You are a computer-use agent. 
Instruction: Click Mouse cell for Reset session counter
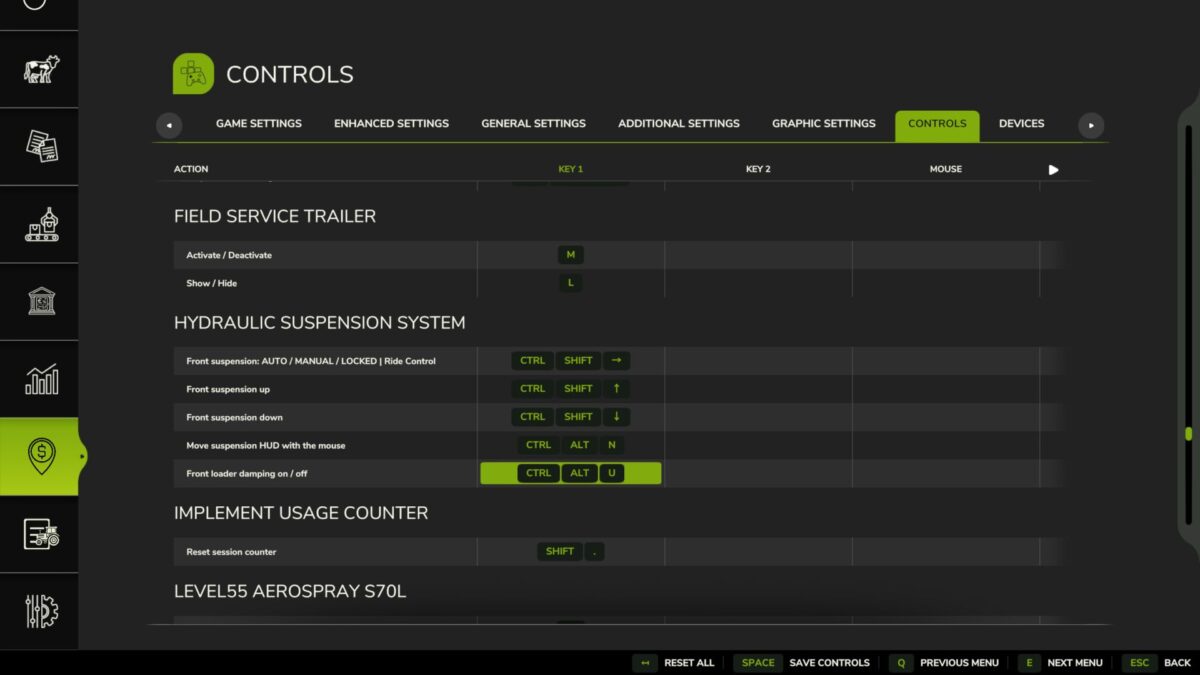pyautogui.click(x=945, y=552)
